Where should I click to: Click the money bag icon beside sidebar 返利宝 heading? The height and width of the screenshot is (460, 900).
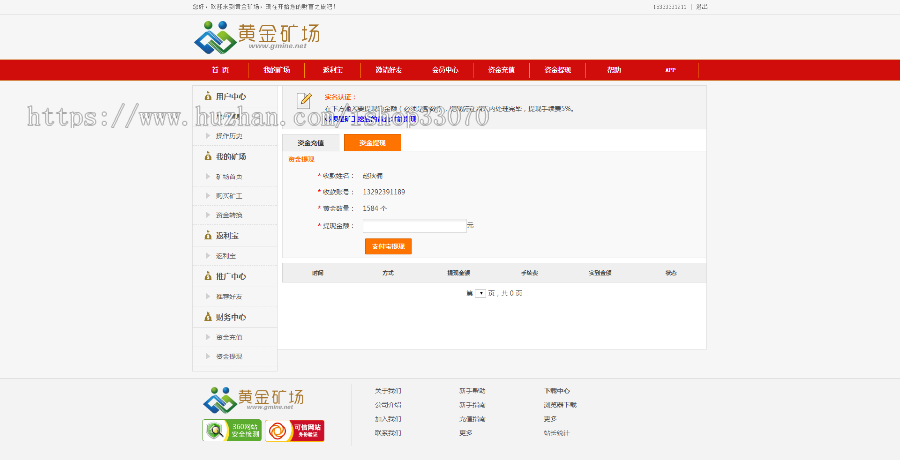pyautogui.click(x=208, y=235)
